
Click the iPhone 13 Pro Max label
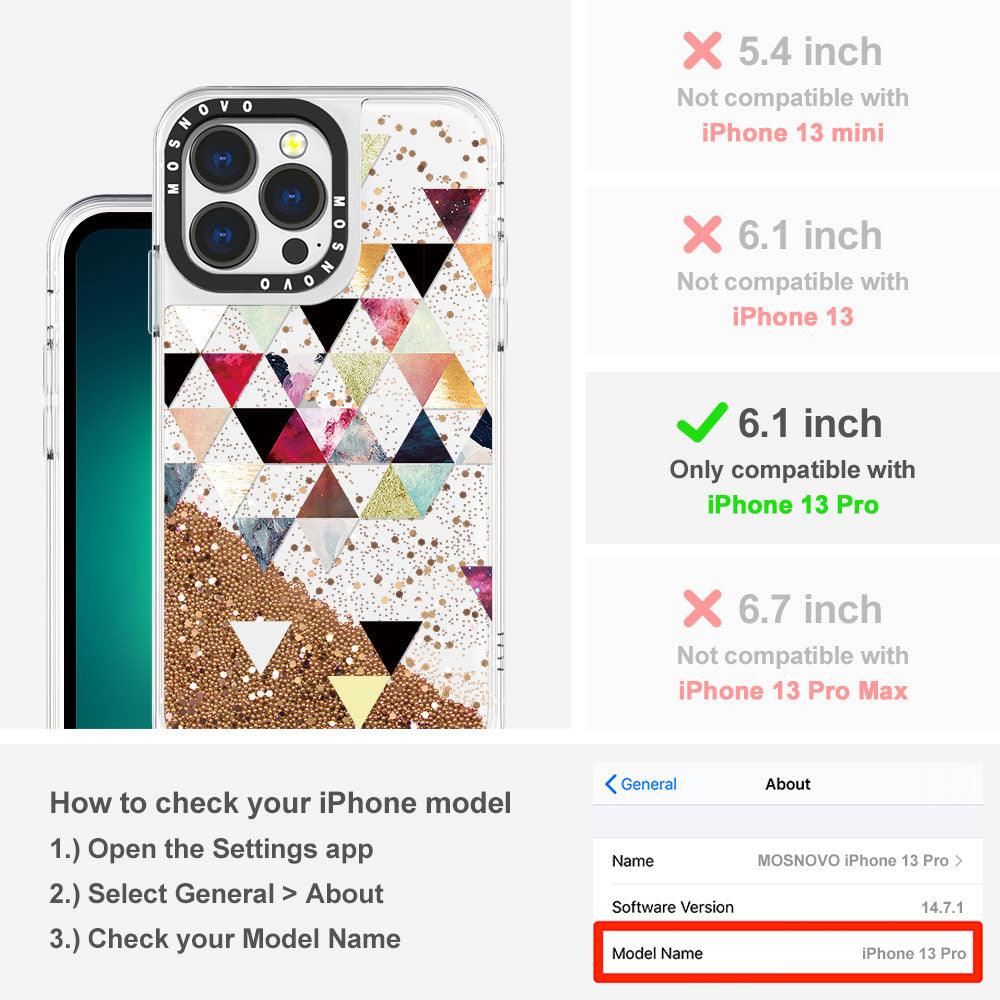[x=793, y=691]
